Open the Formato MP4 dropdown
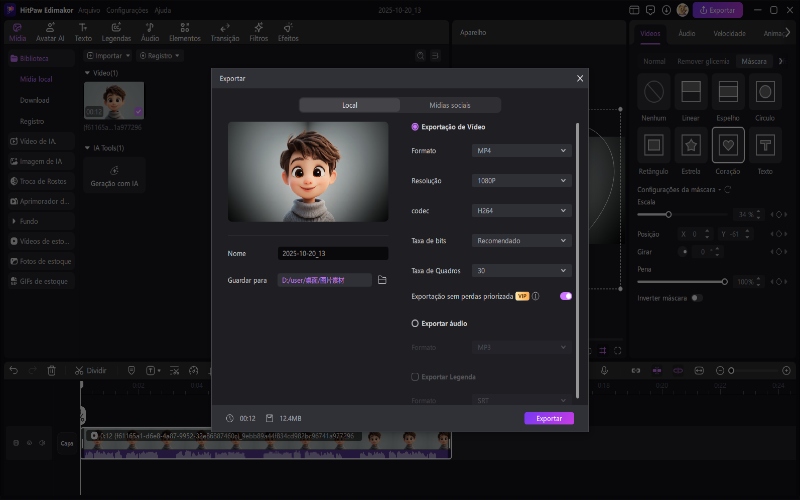The image size is (800, 500). click(521, 151)
